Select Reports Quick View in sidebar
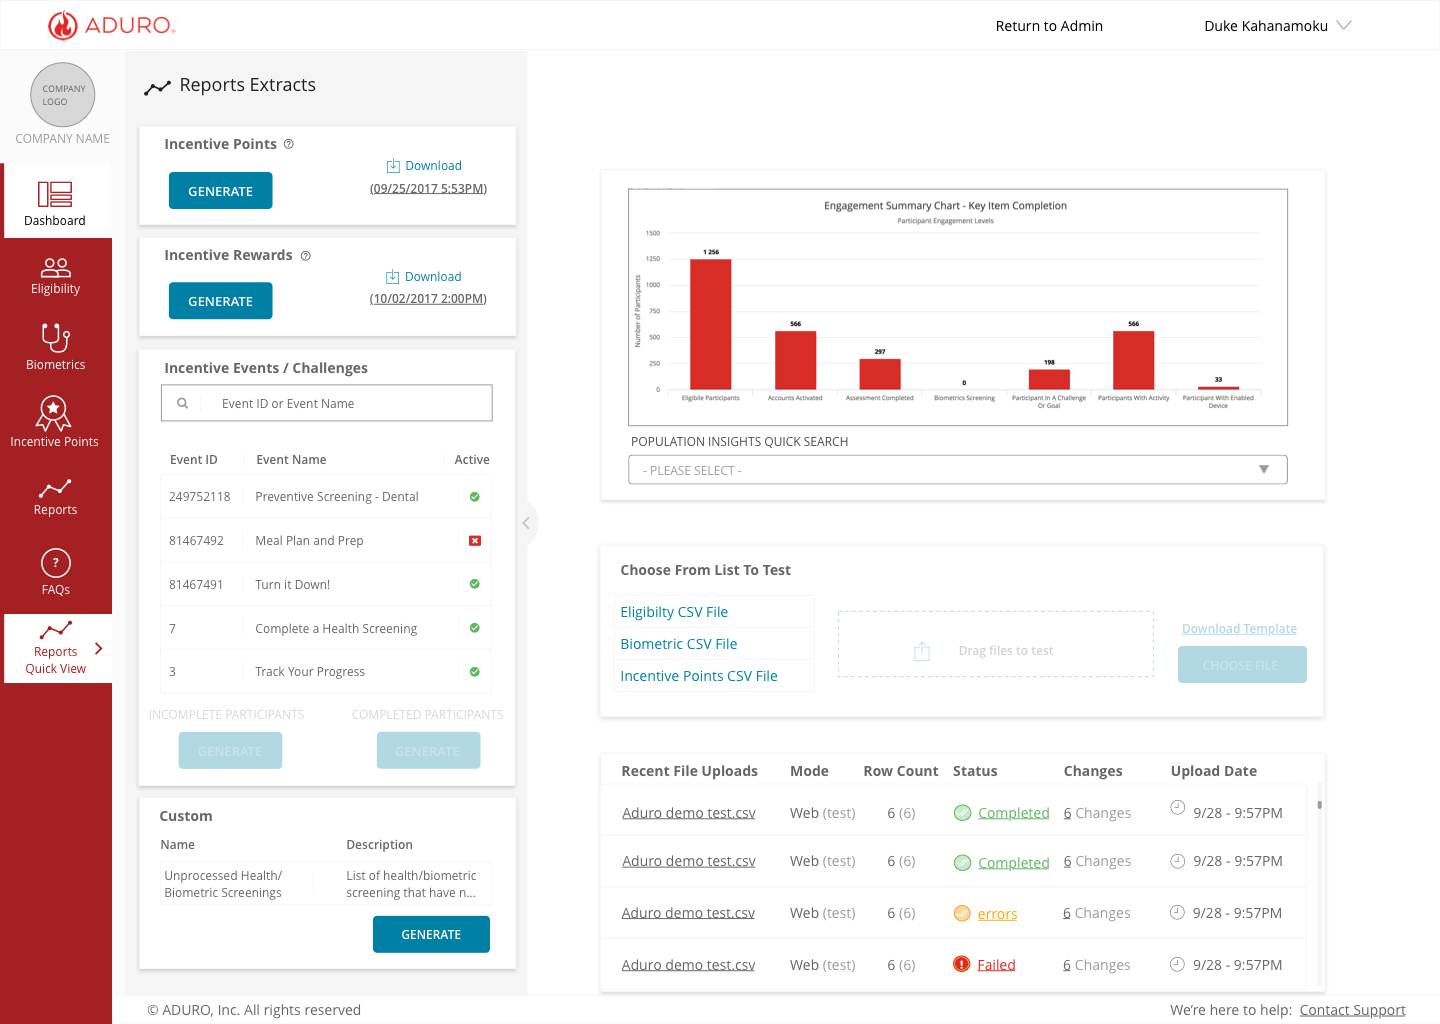1440x1024 pixels. 58,649
